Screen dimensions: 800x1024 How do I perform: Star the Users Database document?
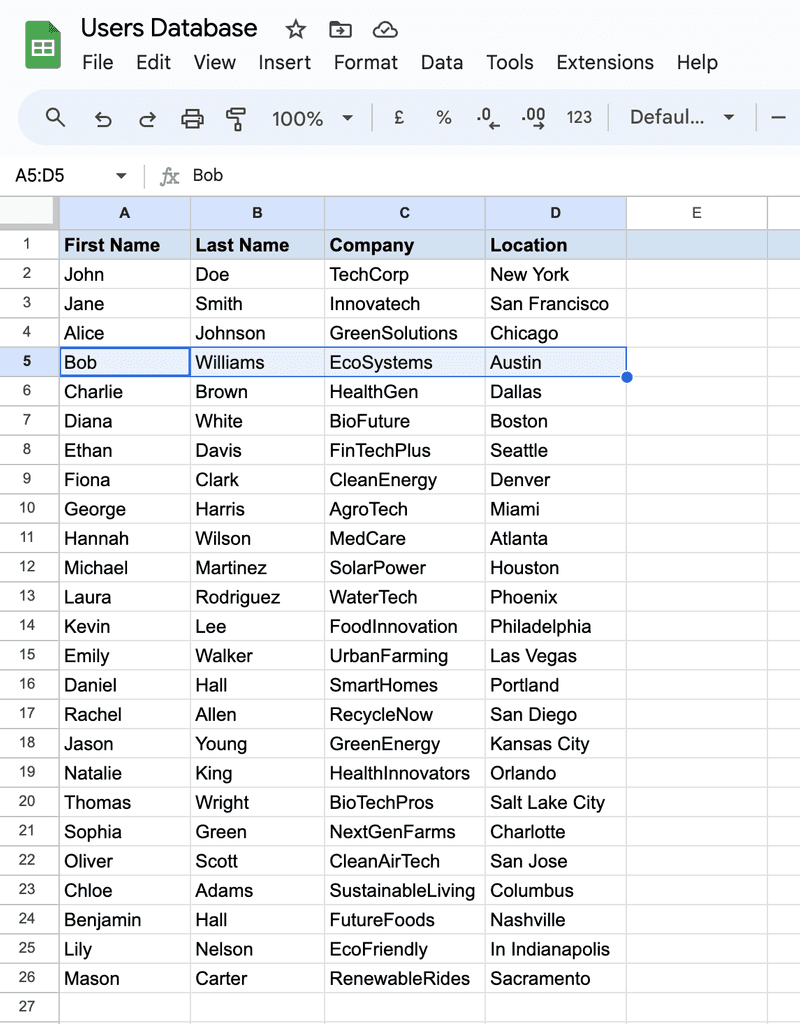tap(296, 29)
